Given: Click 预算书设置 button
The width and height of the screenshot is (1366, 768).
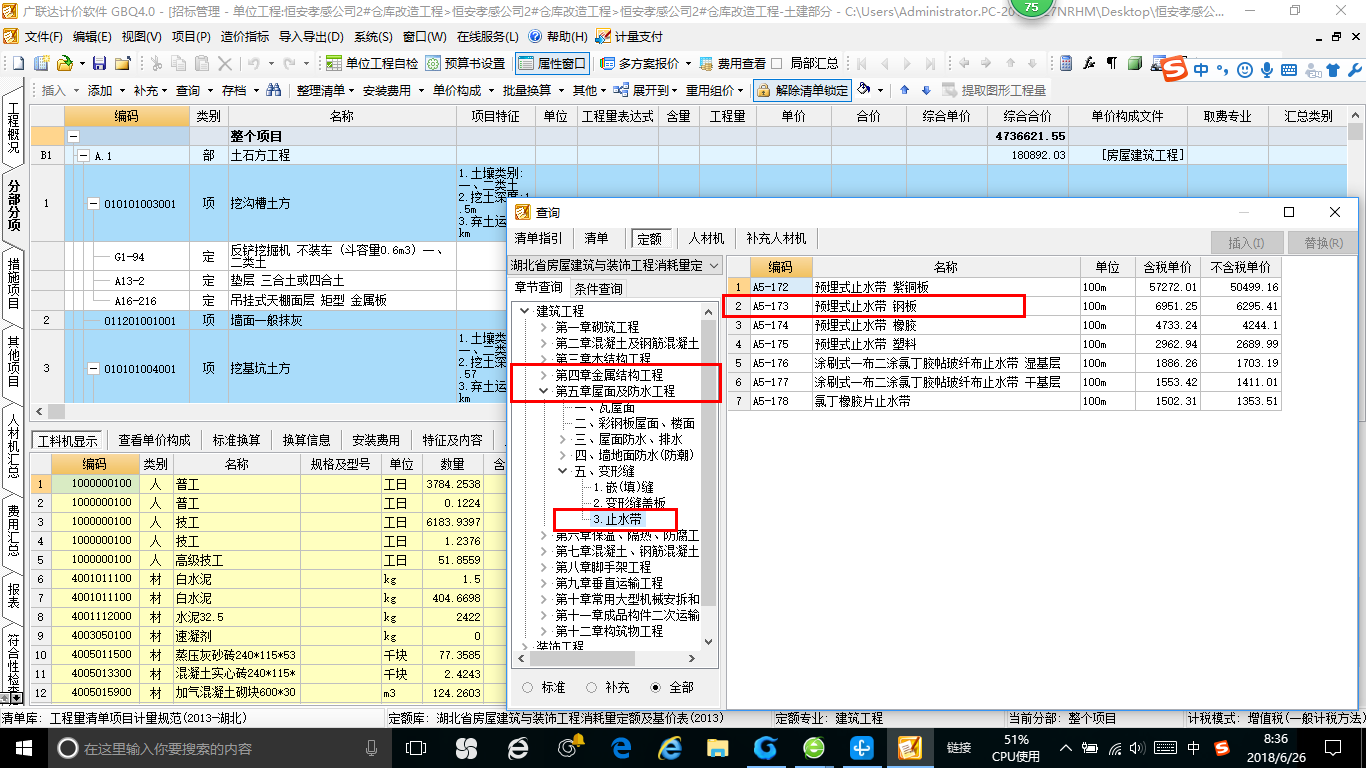Looking at the screenshot, I should pos(466,63).
